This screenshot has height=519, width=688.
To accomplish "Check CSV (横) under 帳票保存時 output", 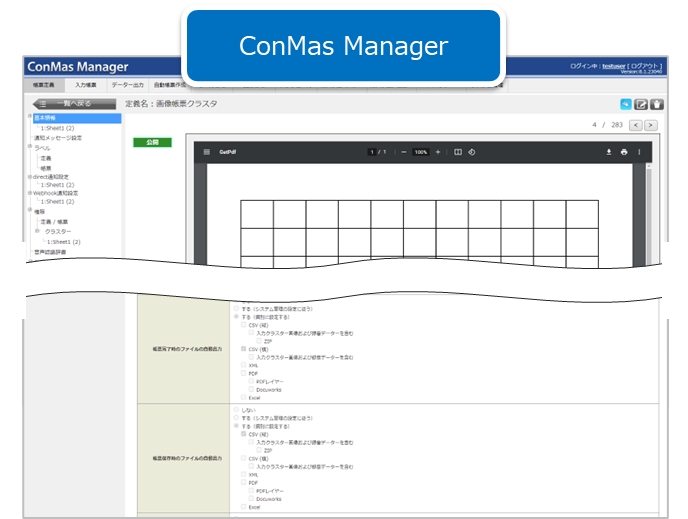I will point(244,458).
